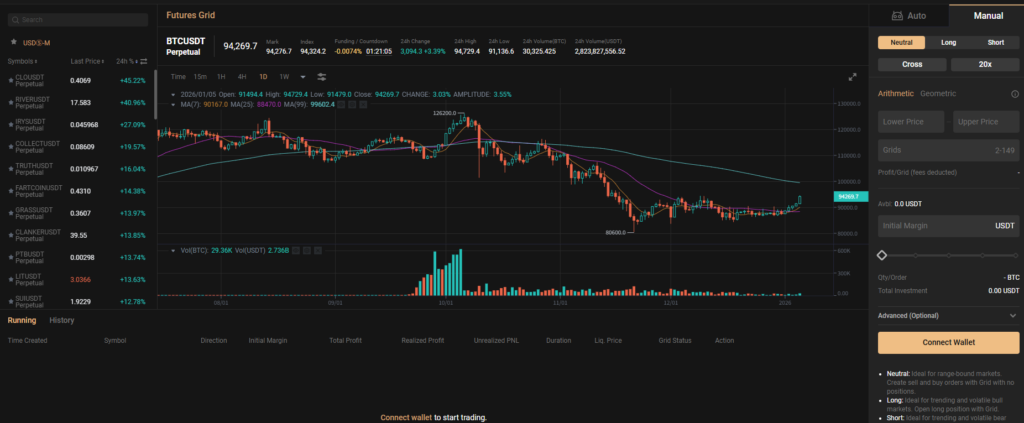Click the star next to FARTCOINUSDT

10,190
